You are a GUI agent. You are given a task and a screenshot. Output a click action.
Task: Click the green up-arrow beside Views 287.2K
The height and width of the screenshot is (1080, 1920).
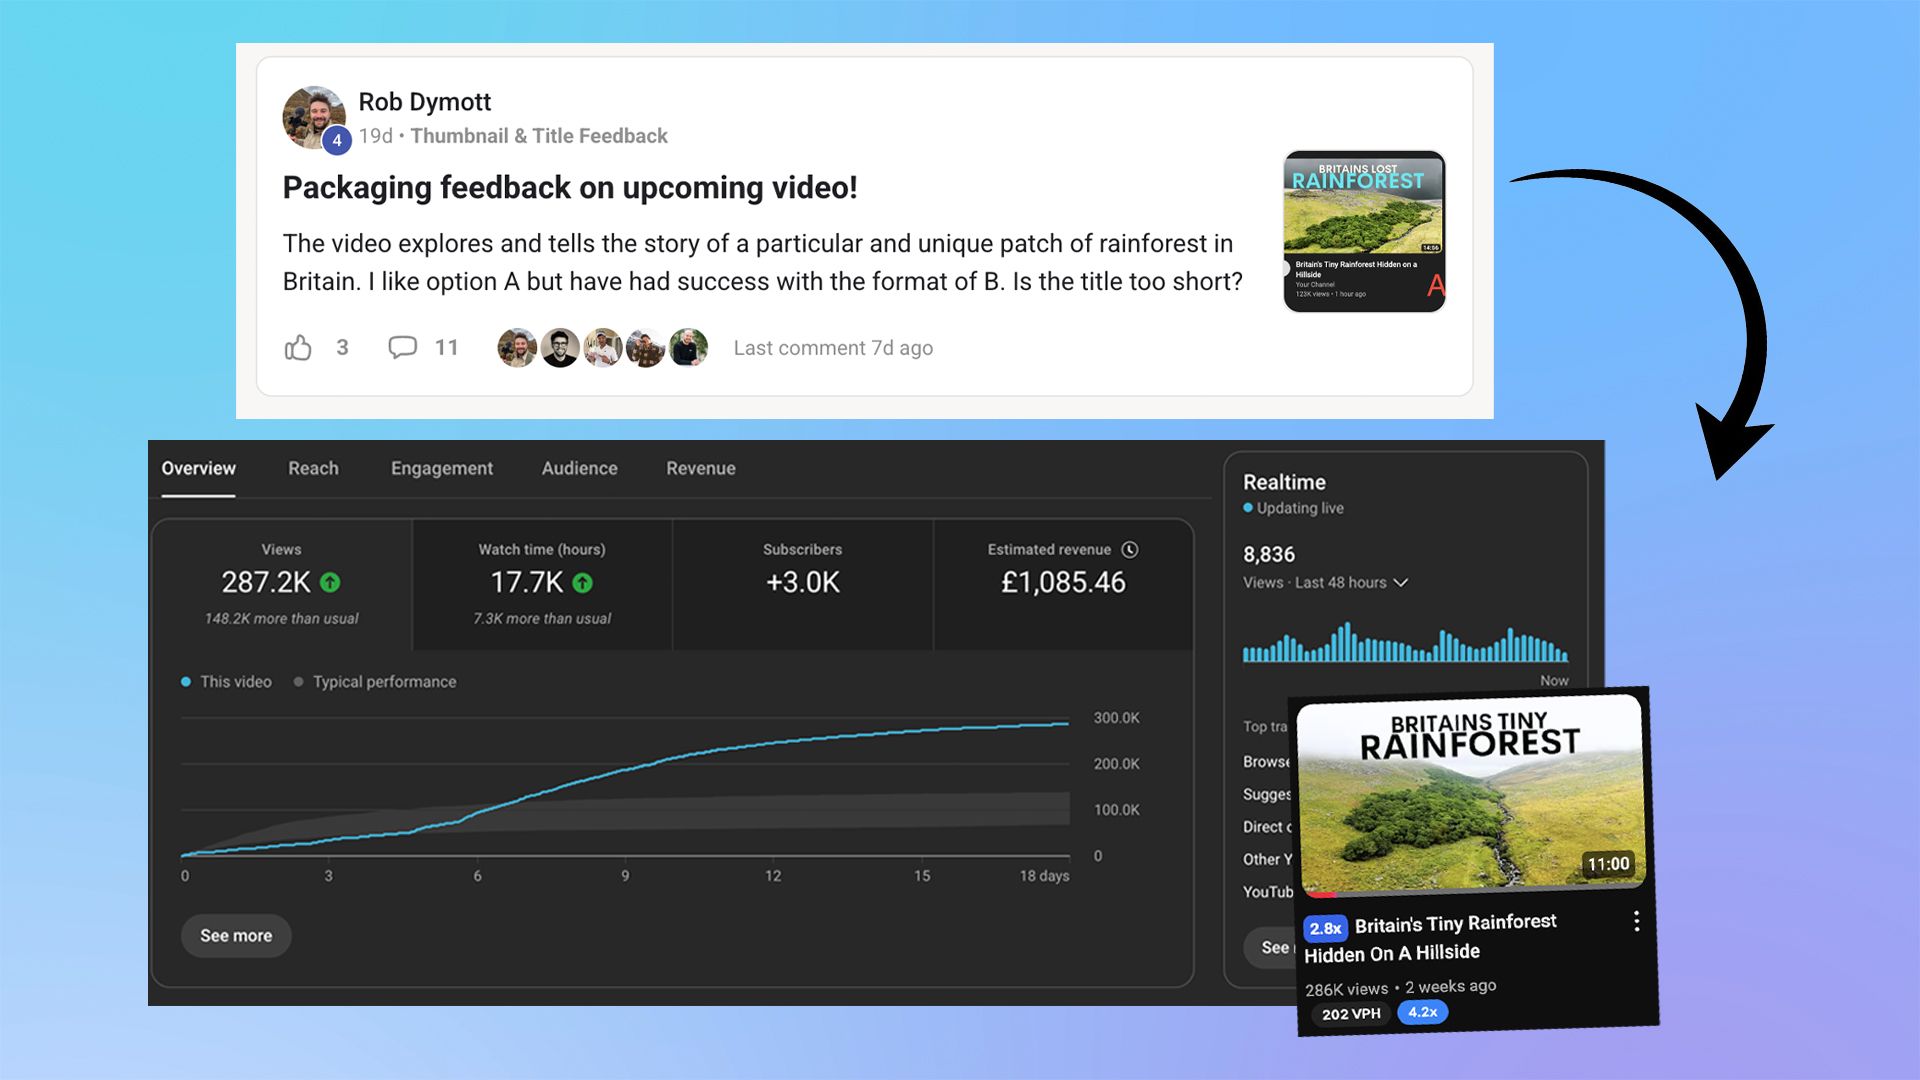(x=330, y=582)
